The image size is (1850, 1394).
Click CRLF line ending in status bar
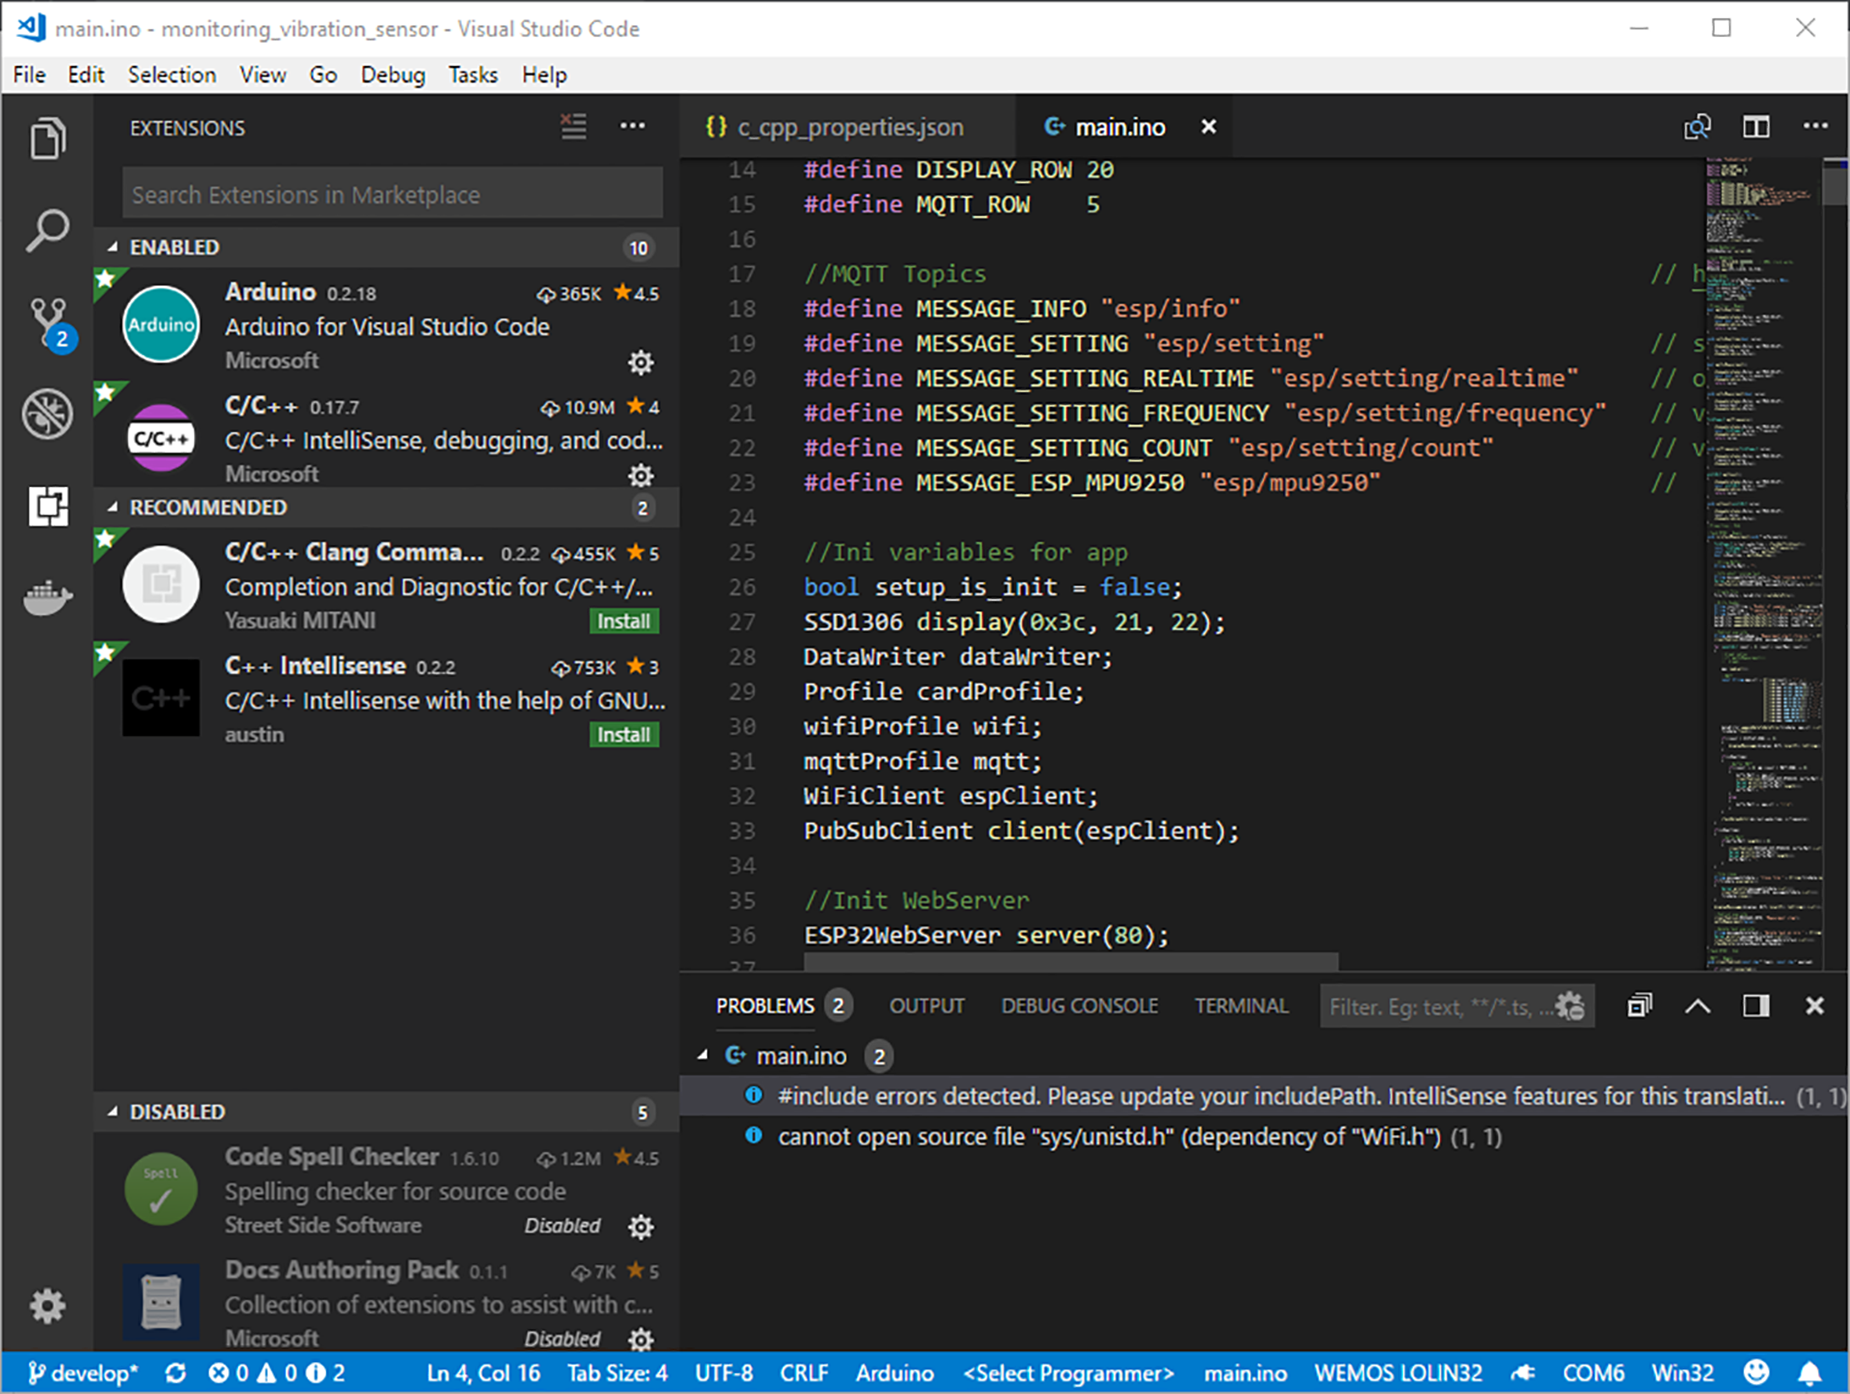[804, 1373]
